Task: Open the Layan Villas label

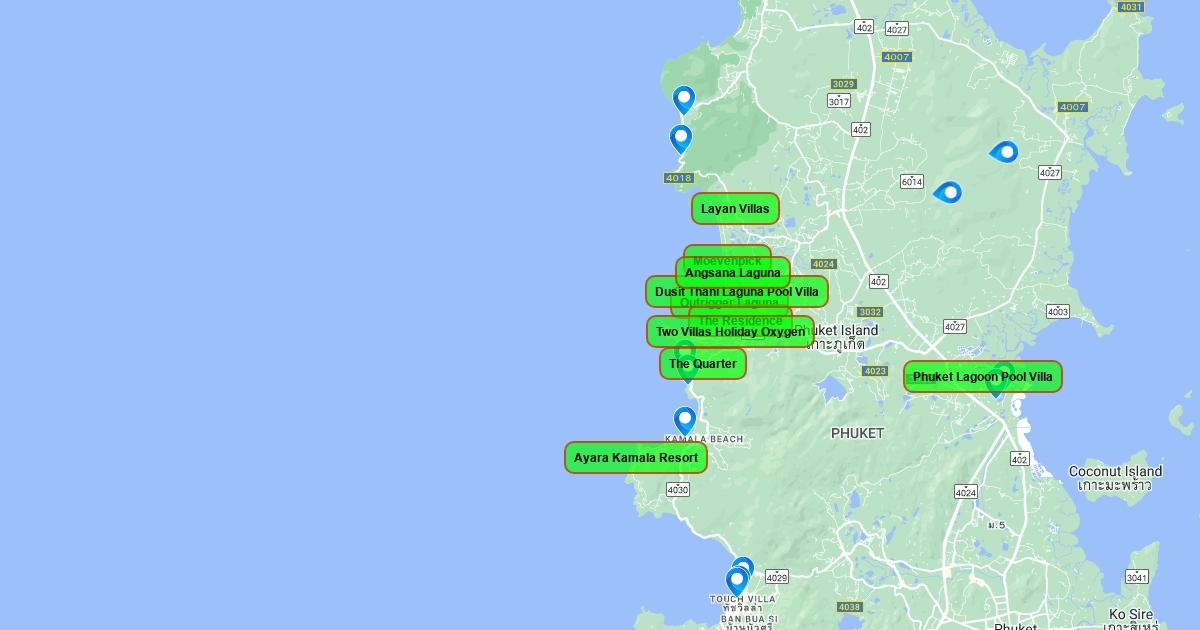Action: point(735,209)
